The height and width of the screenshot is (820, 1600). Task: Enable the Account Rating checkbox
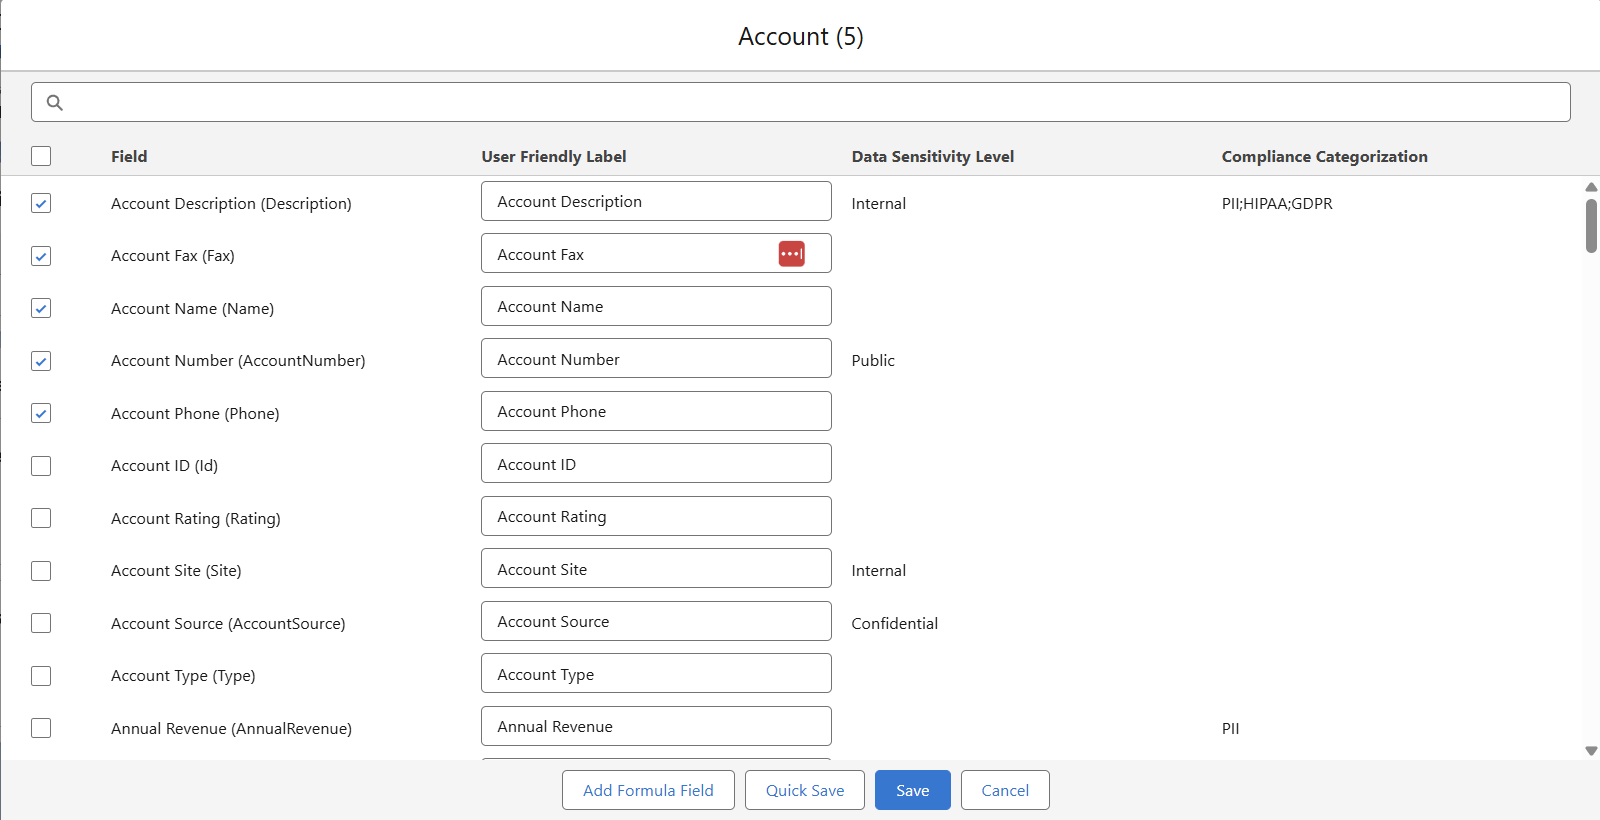click(41, 518)
